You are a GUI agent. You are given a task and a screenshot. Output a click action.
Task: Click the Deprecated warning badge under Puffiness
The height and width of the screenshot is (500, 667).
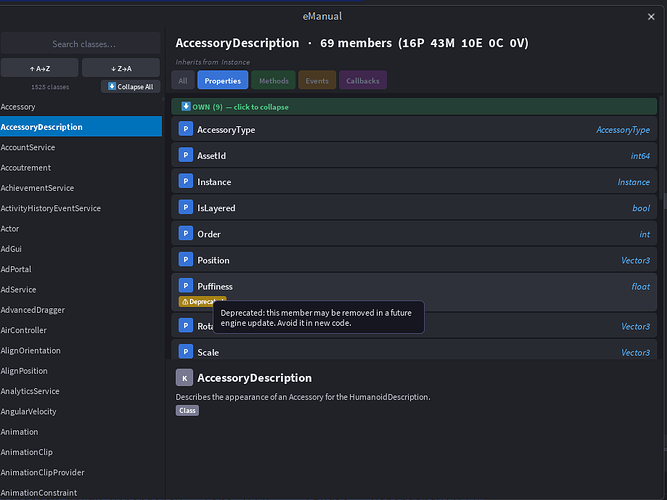click(202, 301)
